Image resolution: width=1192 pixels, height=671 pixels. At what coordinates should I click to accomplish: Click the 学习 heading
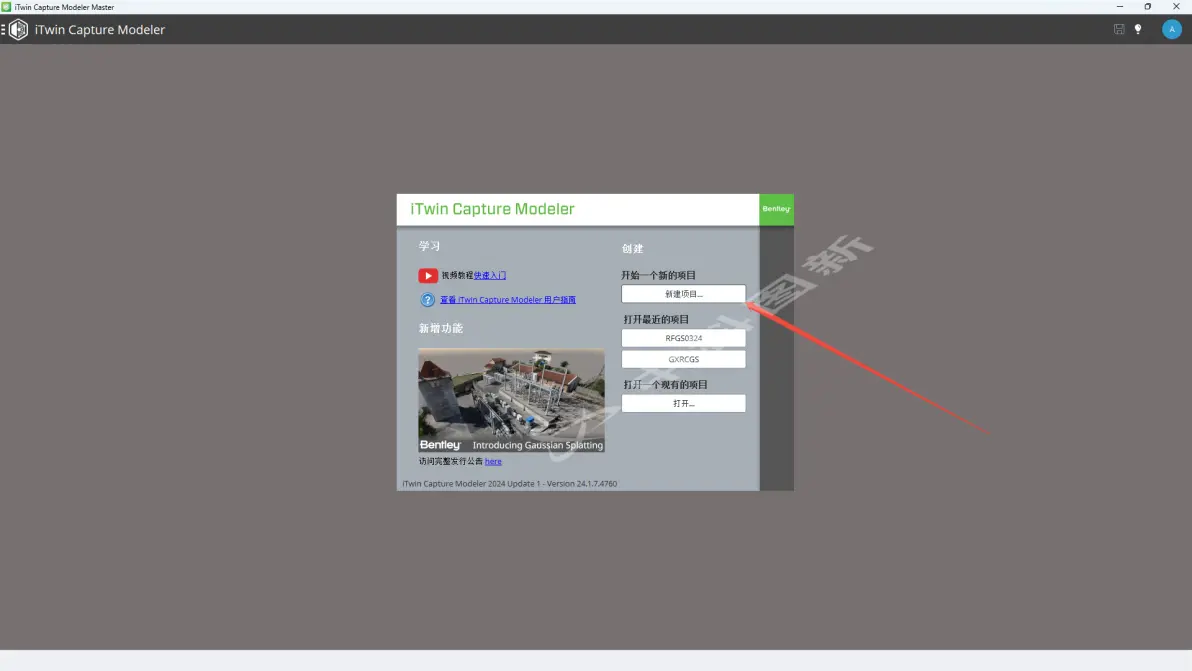430,246
